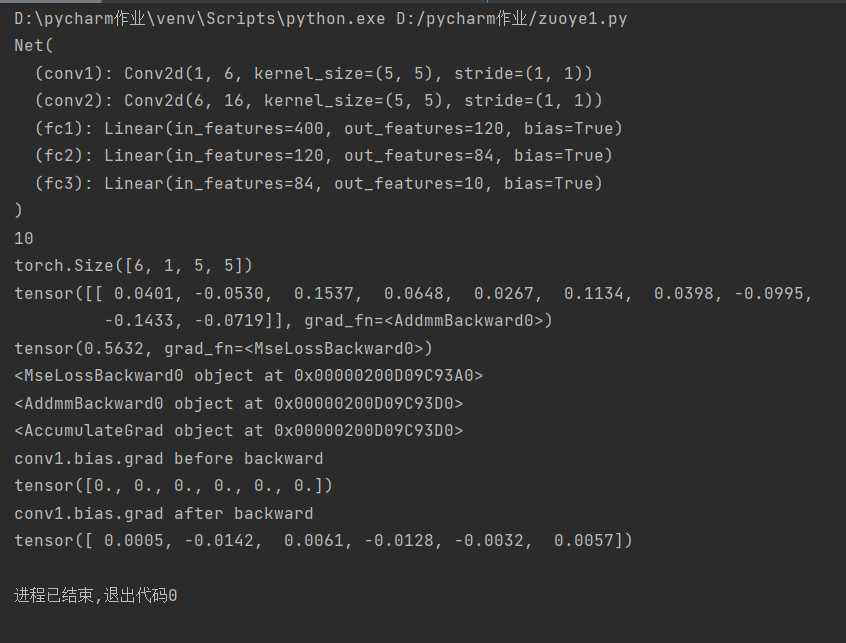Click the AddmmBackward0 object address line
This screenshot has height=643, width=846.
pyautogui.click(x=238, y=404)
